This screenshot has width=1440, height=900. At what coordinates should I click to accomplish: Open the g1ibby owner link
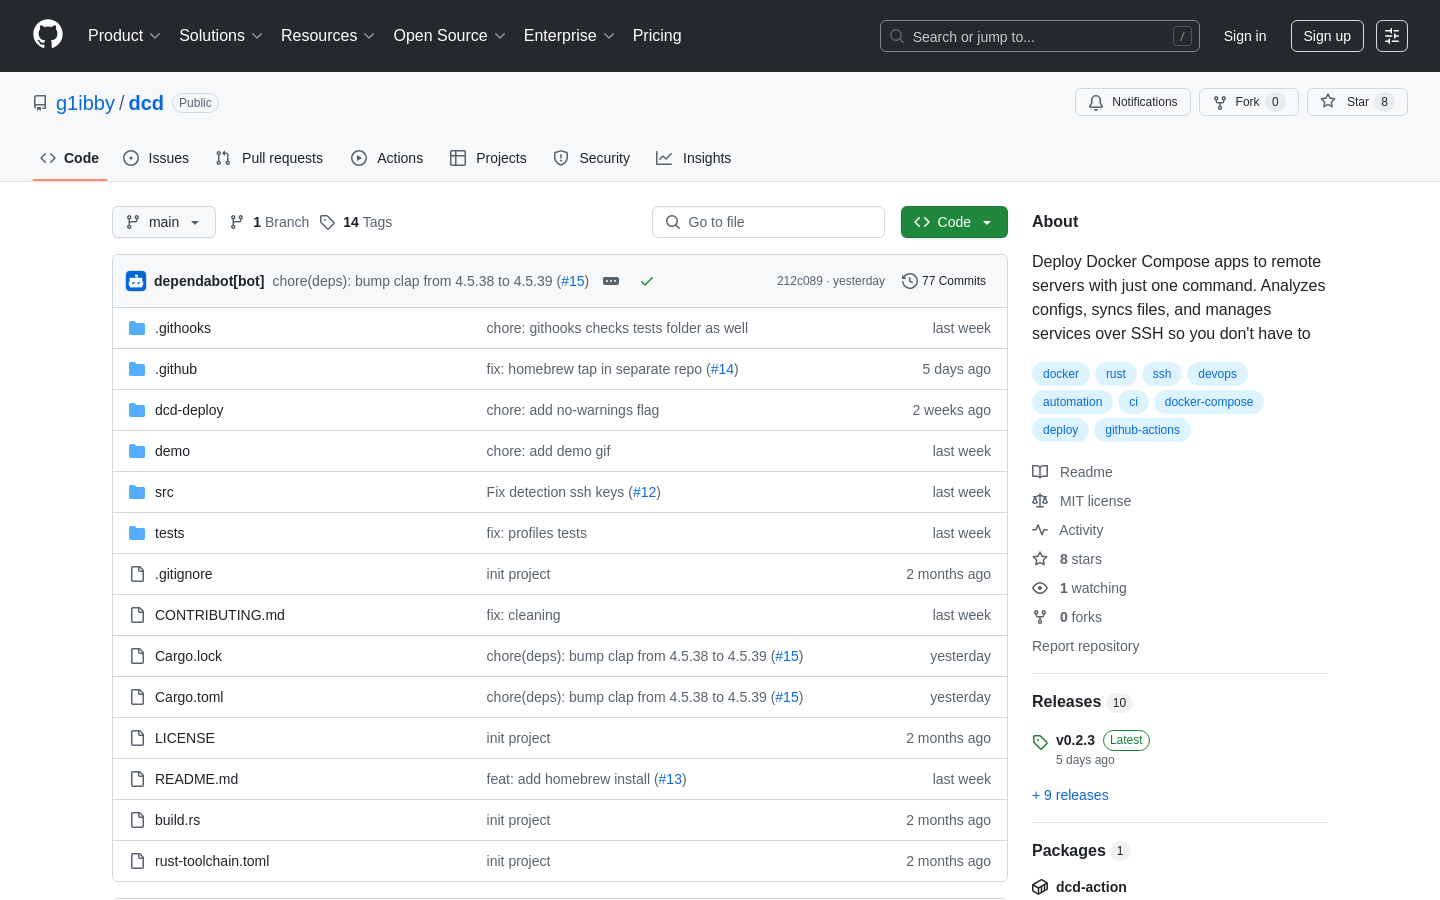[x=85, y=103]
